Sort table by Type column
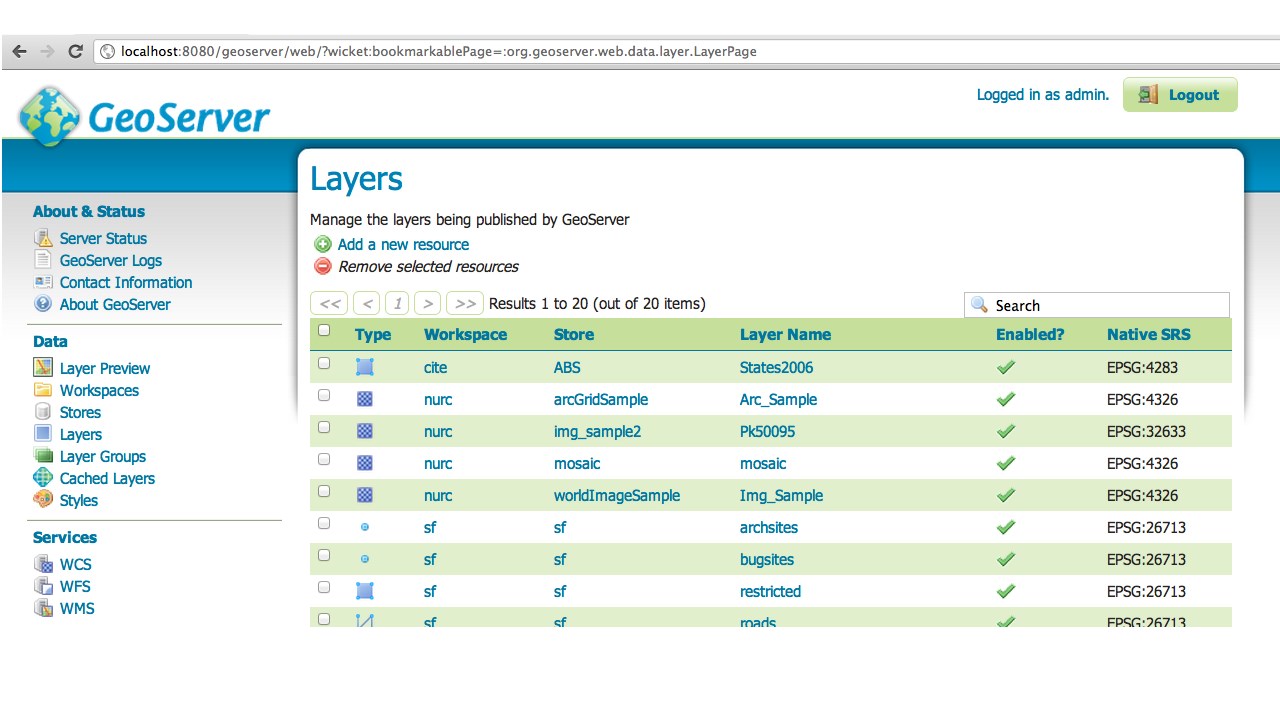Screen dimensions: 1280x720 373,335
